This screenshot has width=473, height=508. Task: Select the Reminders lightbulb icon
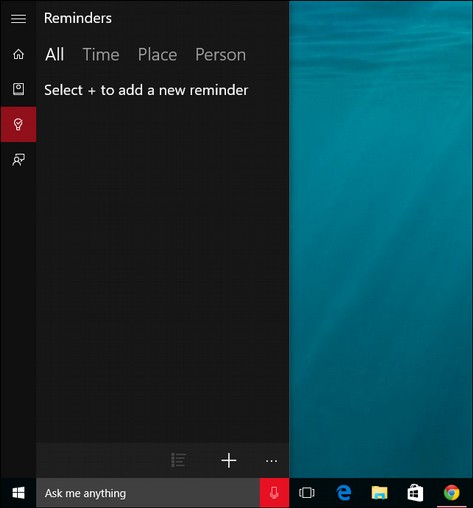(18, 124)
